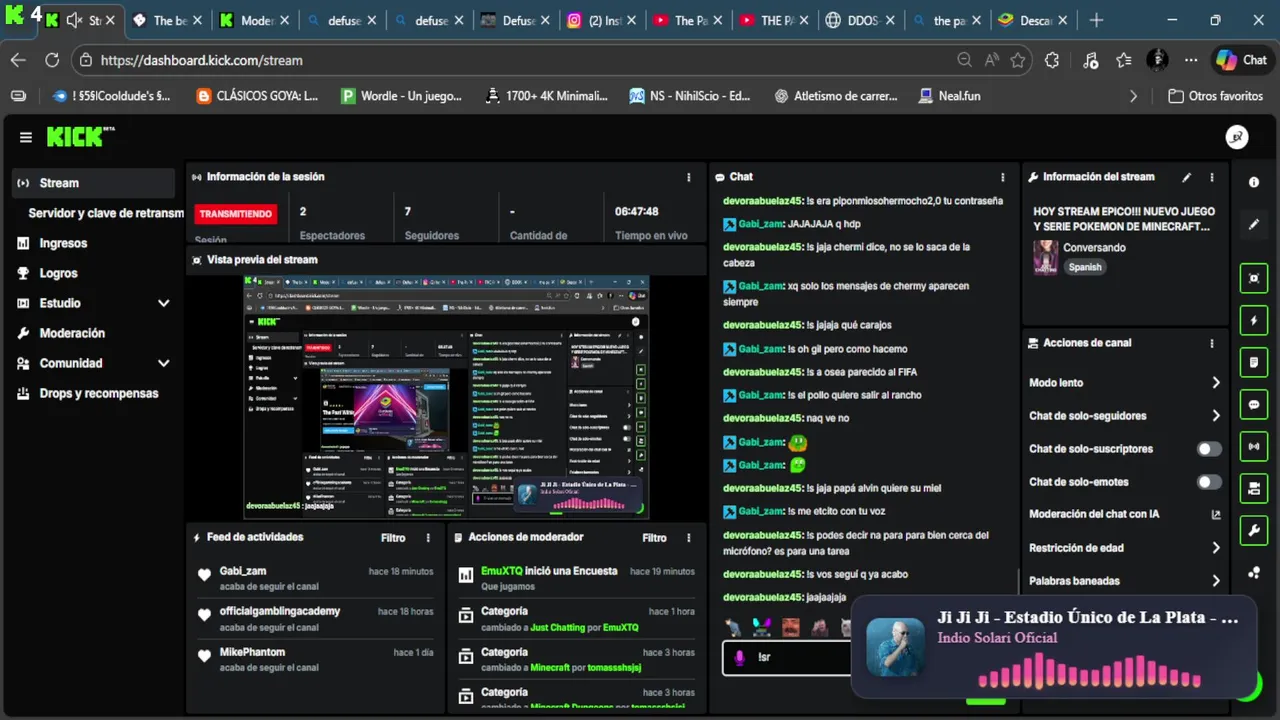Open Acciones de moderador options menu
This screenshot has width=1280, height=720.
(689, 538)
